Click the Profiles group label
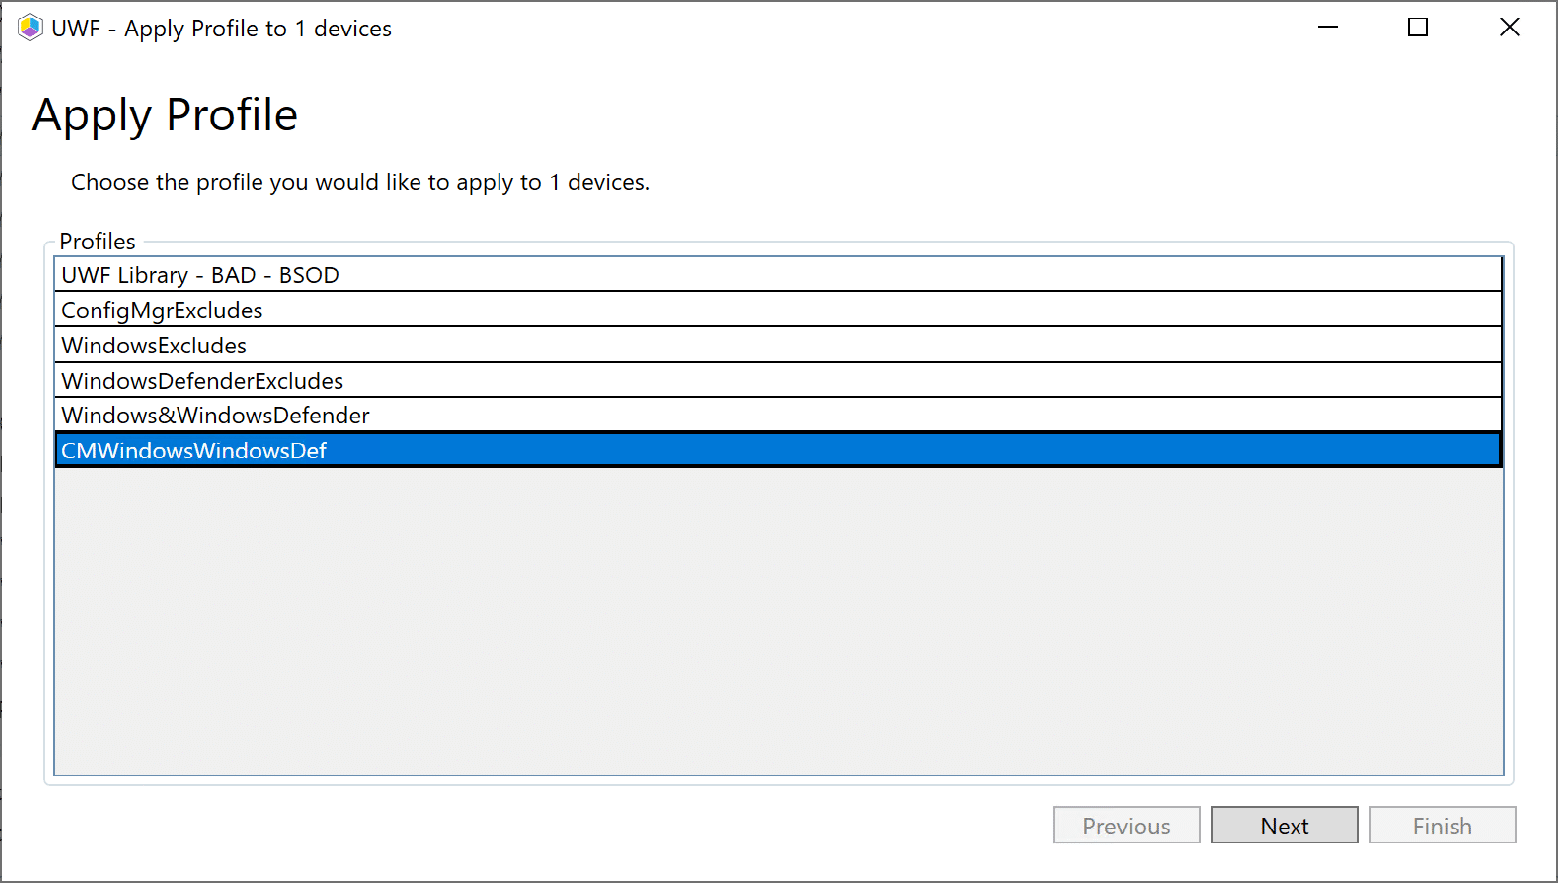The image size is (1558, 883). [97, 241]
